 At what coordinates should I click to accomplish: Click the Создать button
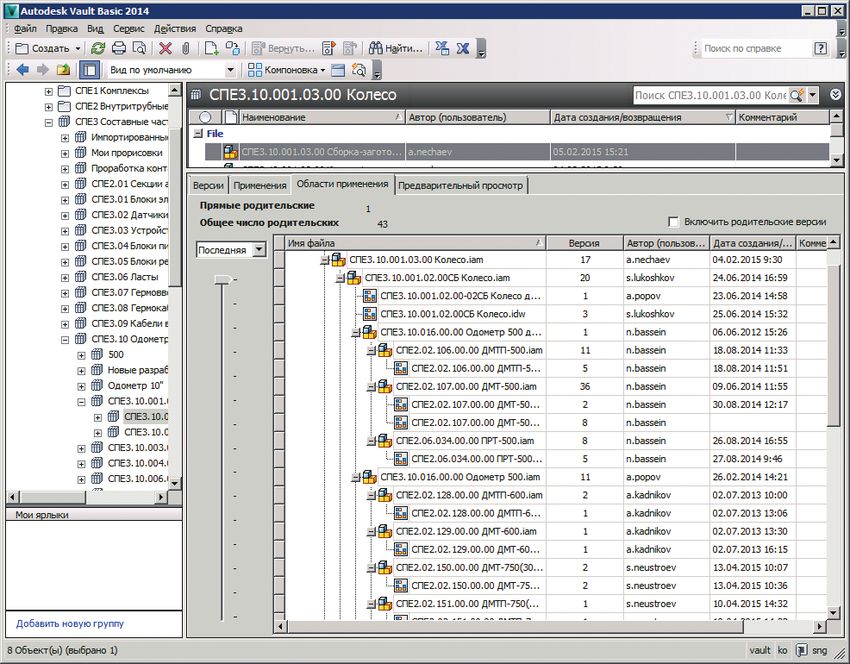point(43,48)
